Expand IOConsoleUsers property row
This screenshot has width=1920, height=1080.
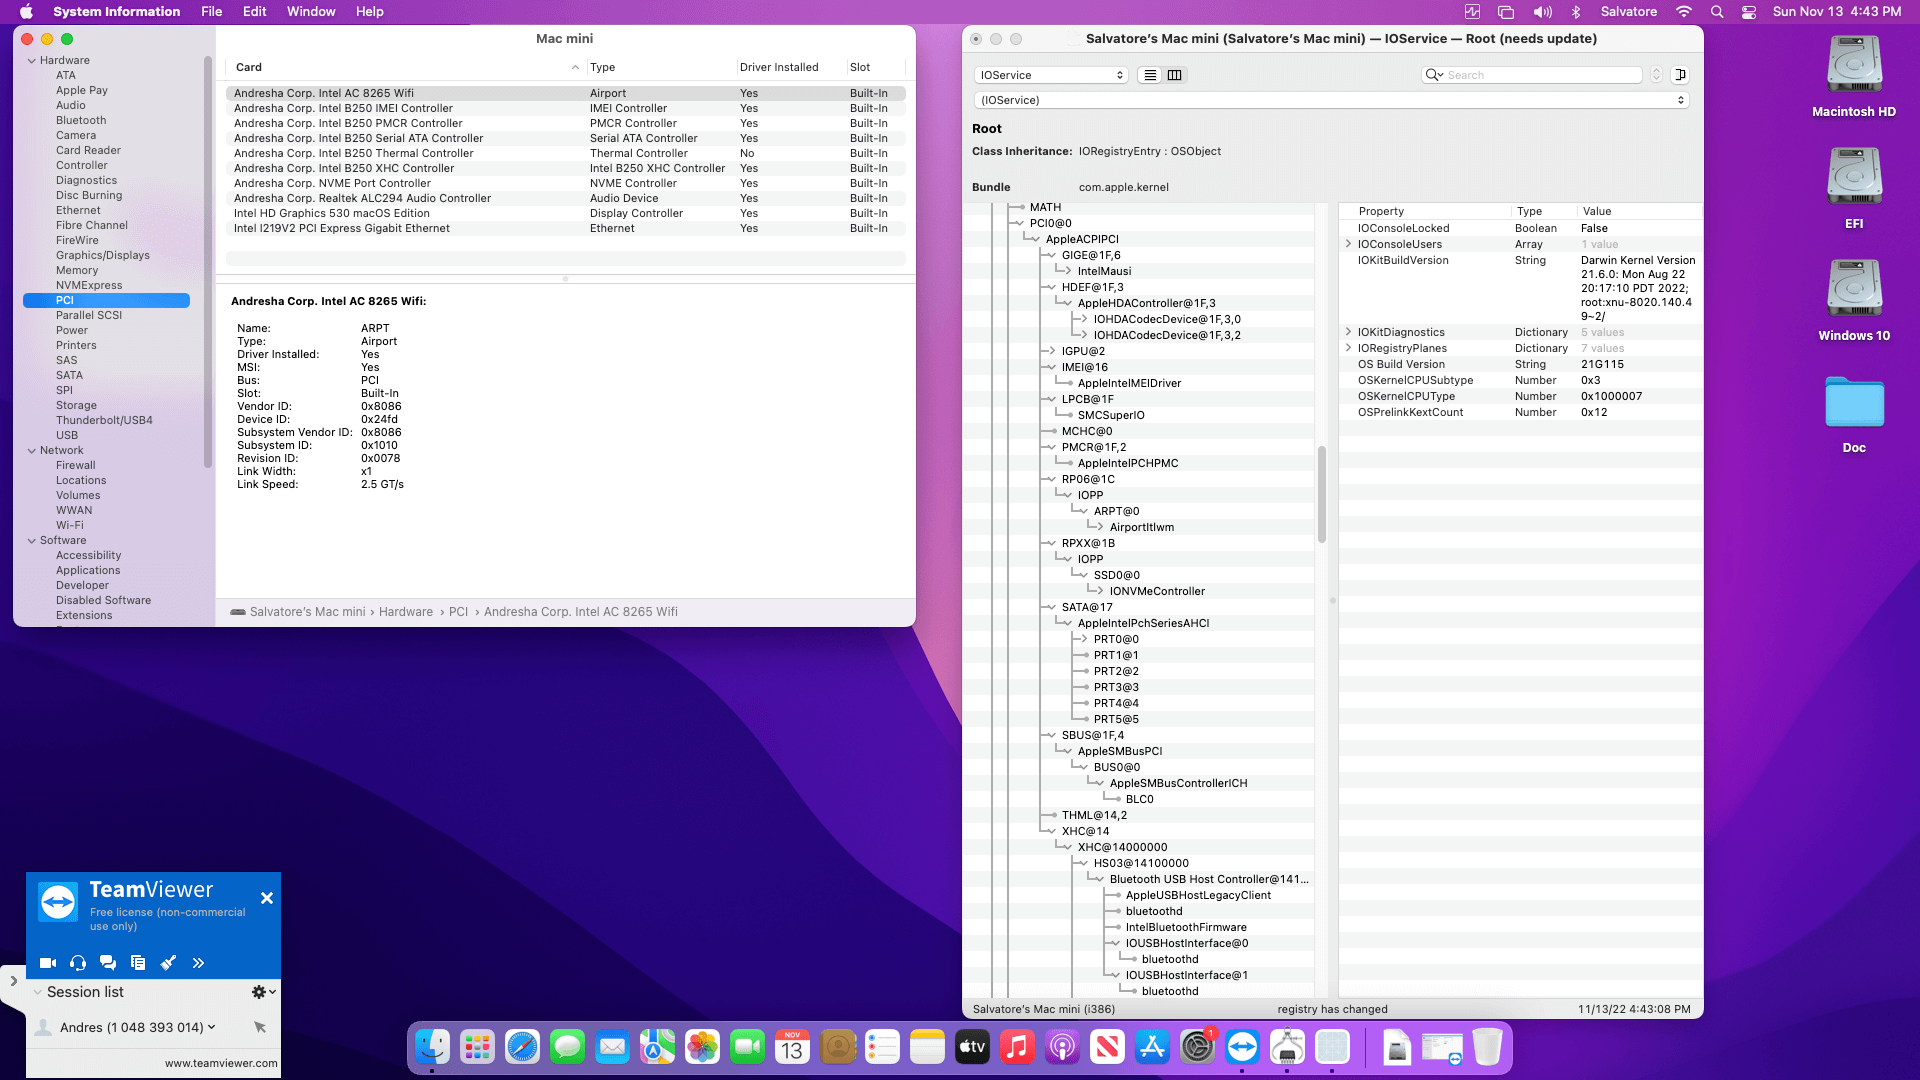(1348, 244)
